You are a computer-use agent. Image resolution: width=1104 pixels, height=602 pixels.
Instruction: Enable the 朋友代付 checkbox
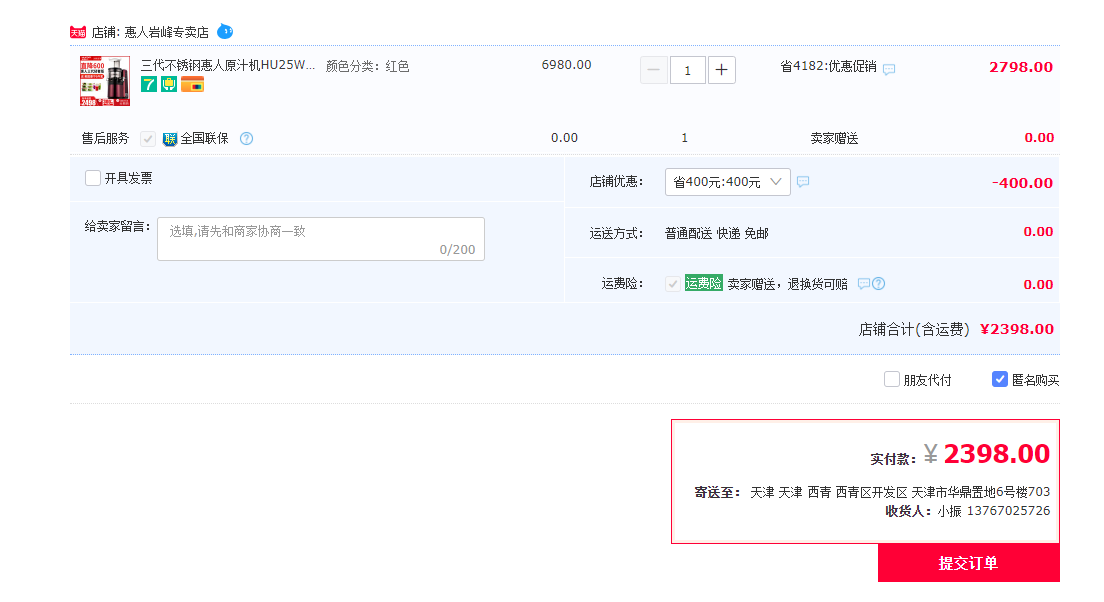(891, 380)
